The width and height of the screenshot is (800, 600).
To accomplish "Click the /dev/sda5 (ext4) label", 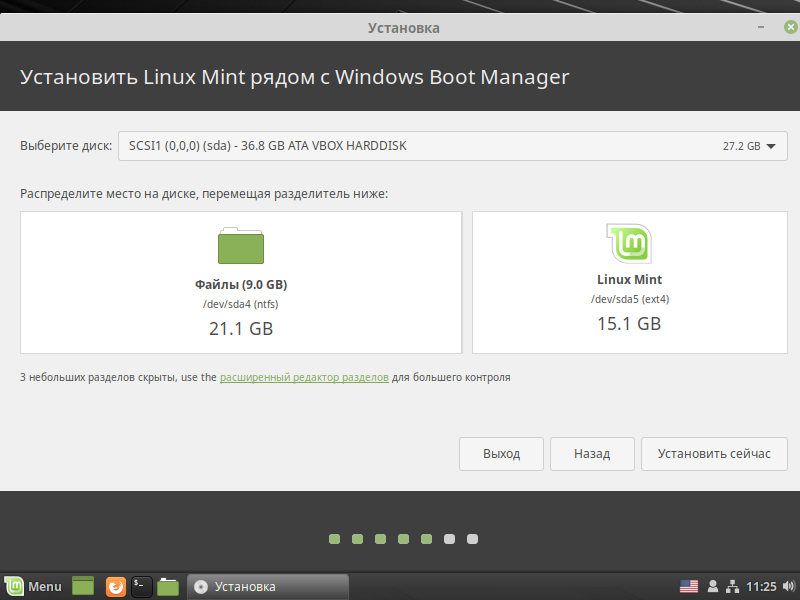I will [x=630, y=299].
